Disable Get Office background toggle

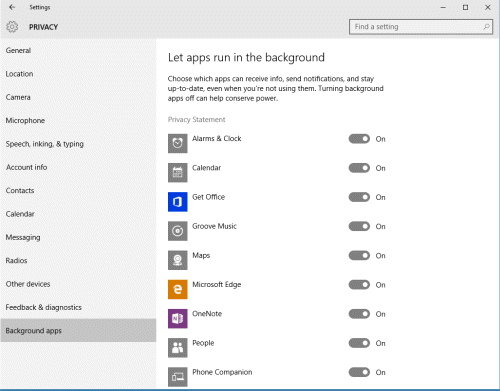click(x=359, y=197)
